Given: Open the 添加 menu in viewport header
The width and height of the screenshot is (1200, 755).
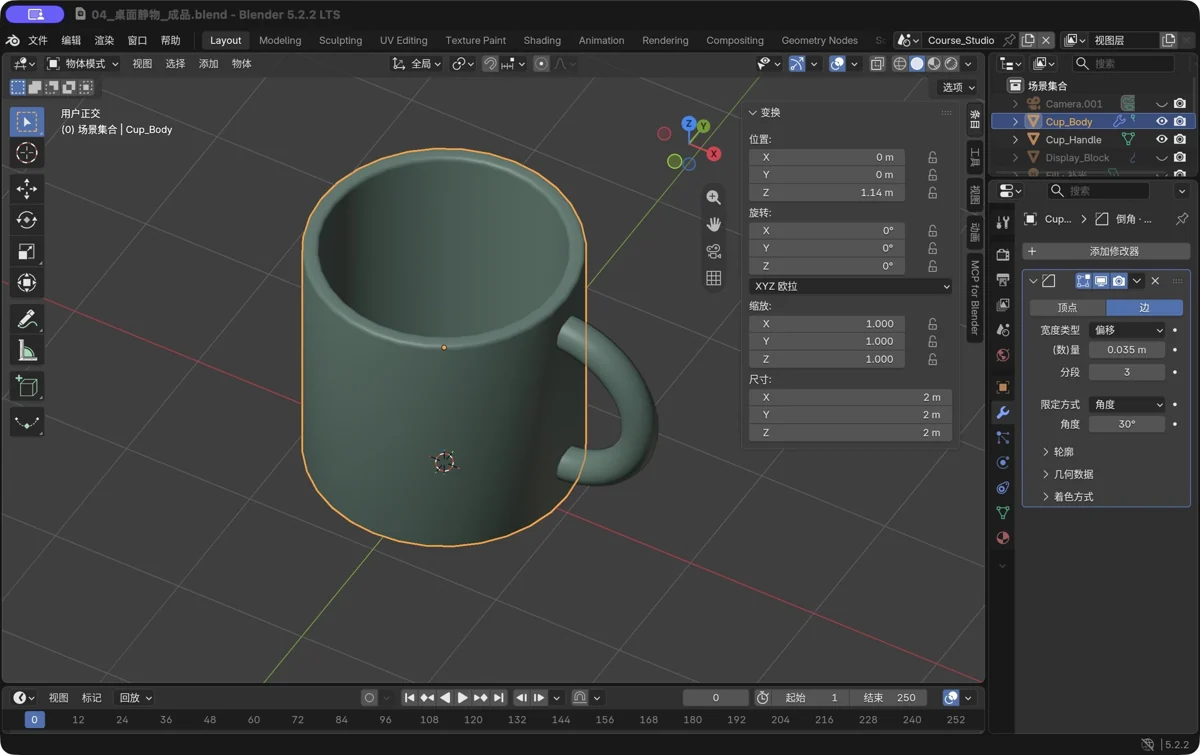Looking at the screenshot, I should [208, 64].
